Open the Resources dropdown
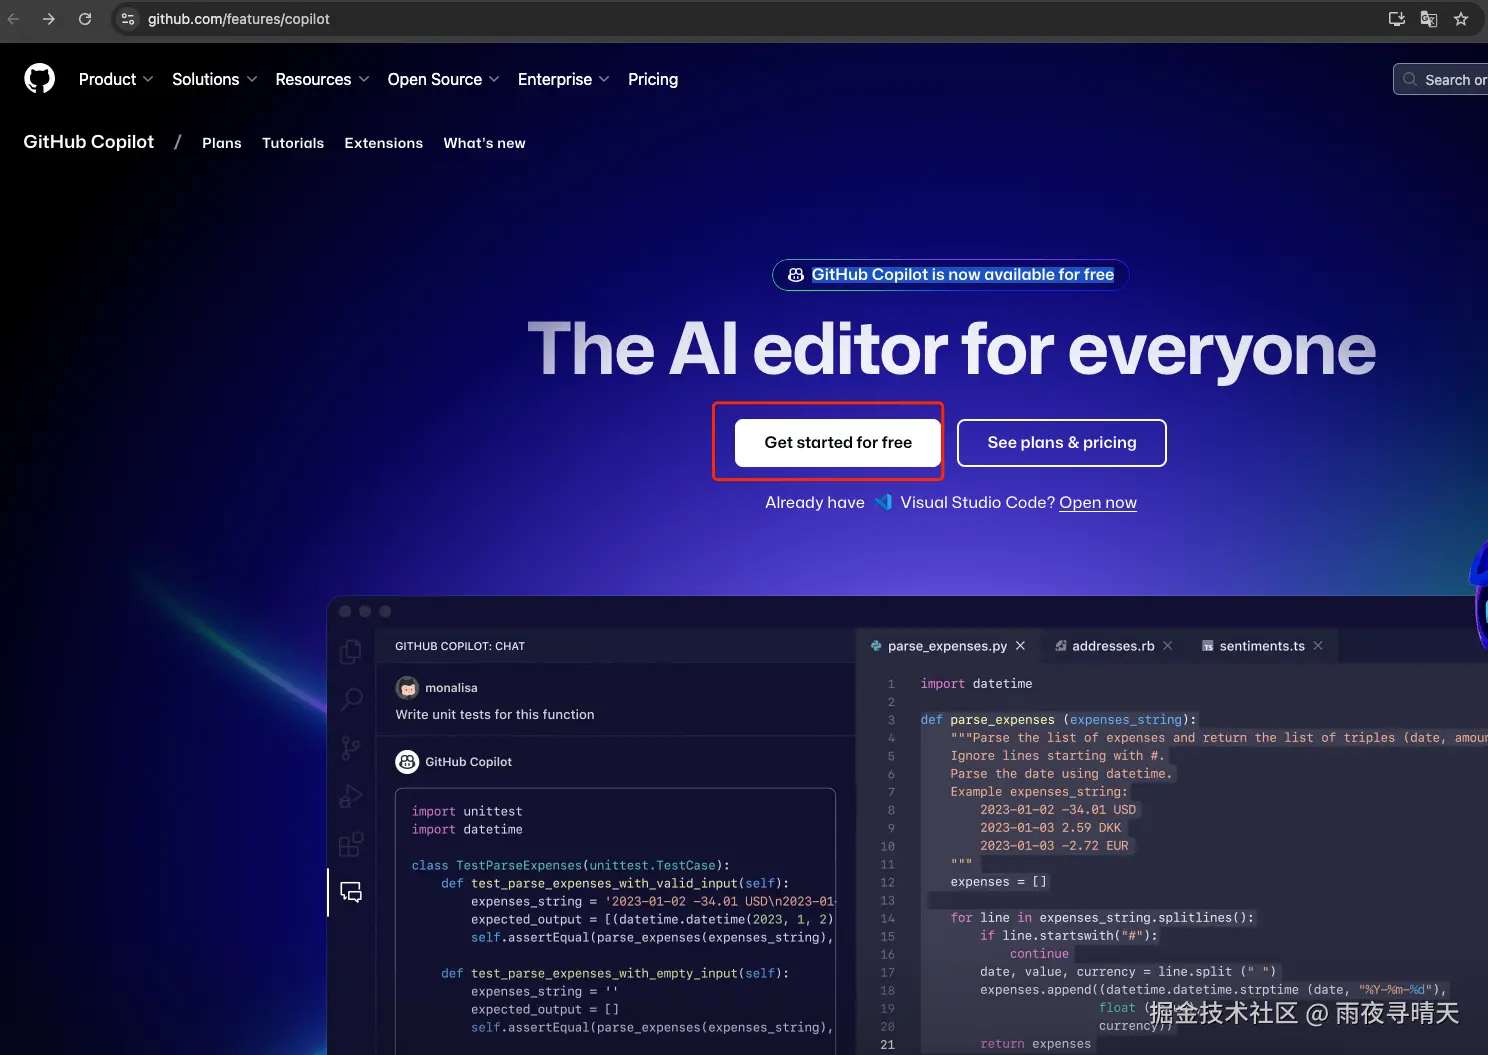Screen dimensions: 1488x1055 click(x=323, y=79)
